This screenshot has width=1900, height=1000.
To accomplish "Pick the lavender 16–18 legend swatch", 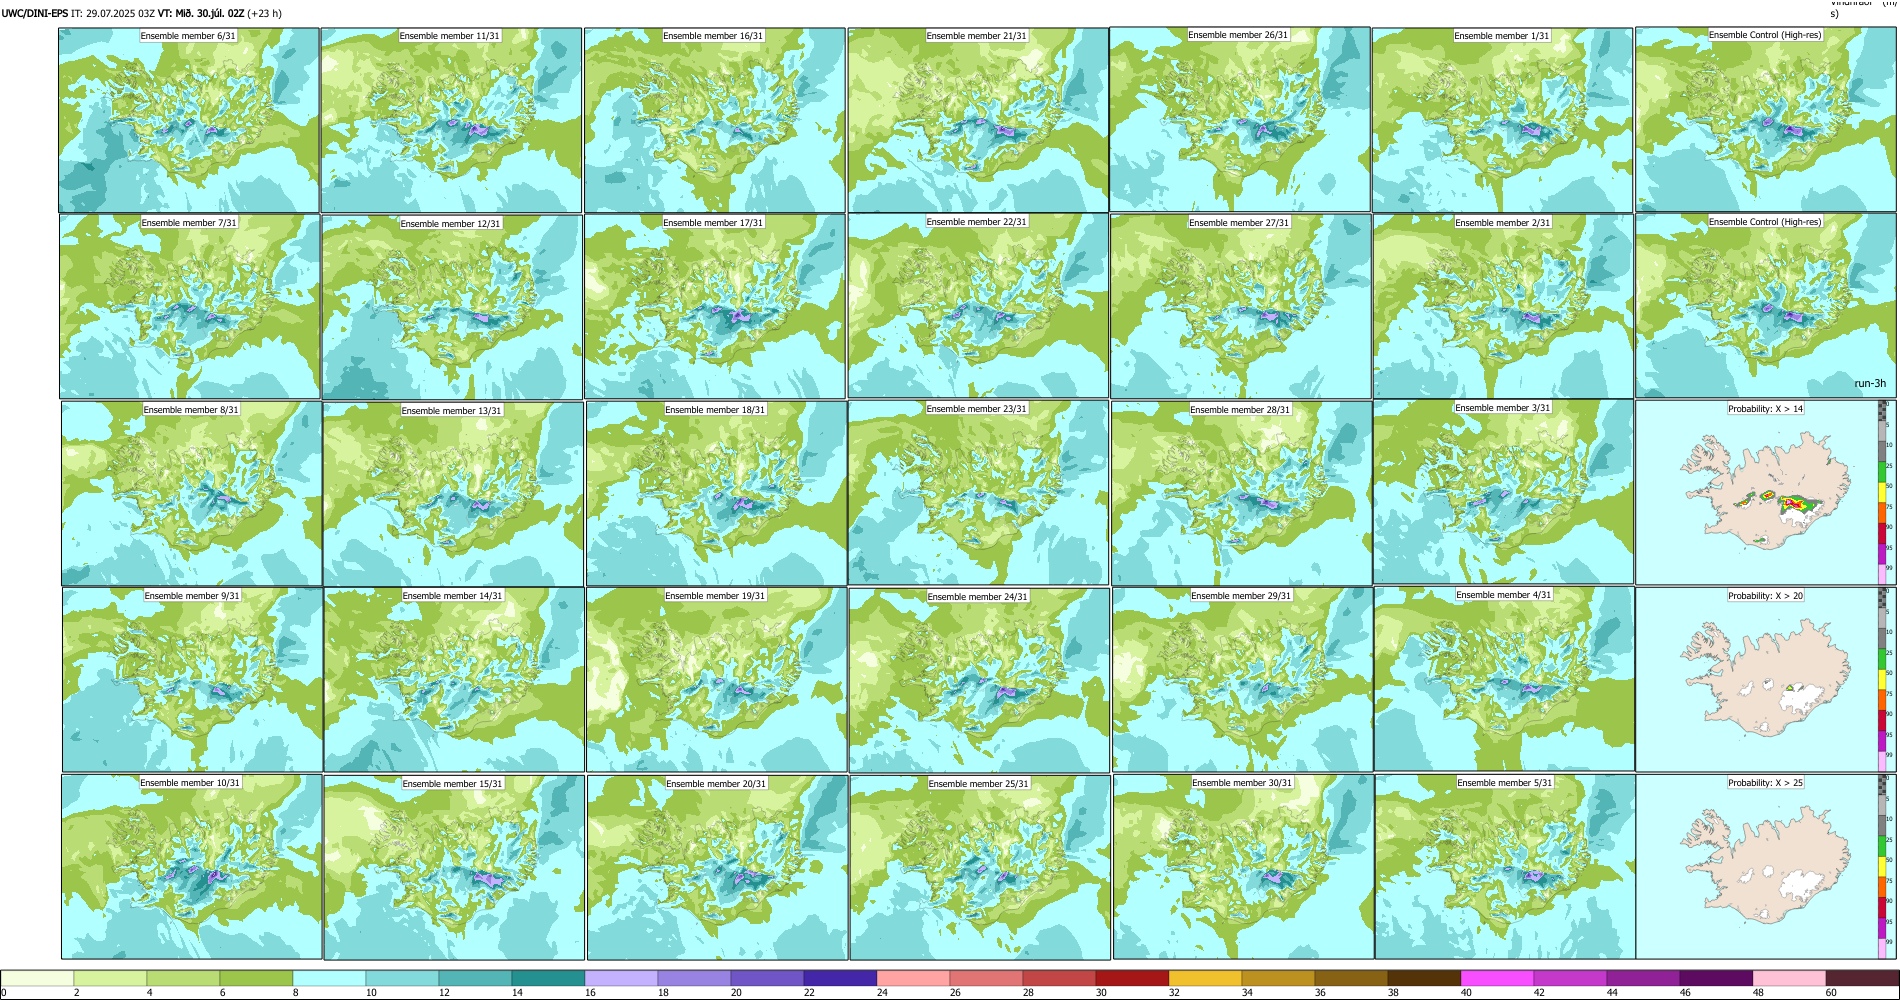I will (x=621, y=978).
